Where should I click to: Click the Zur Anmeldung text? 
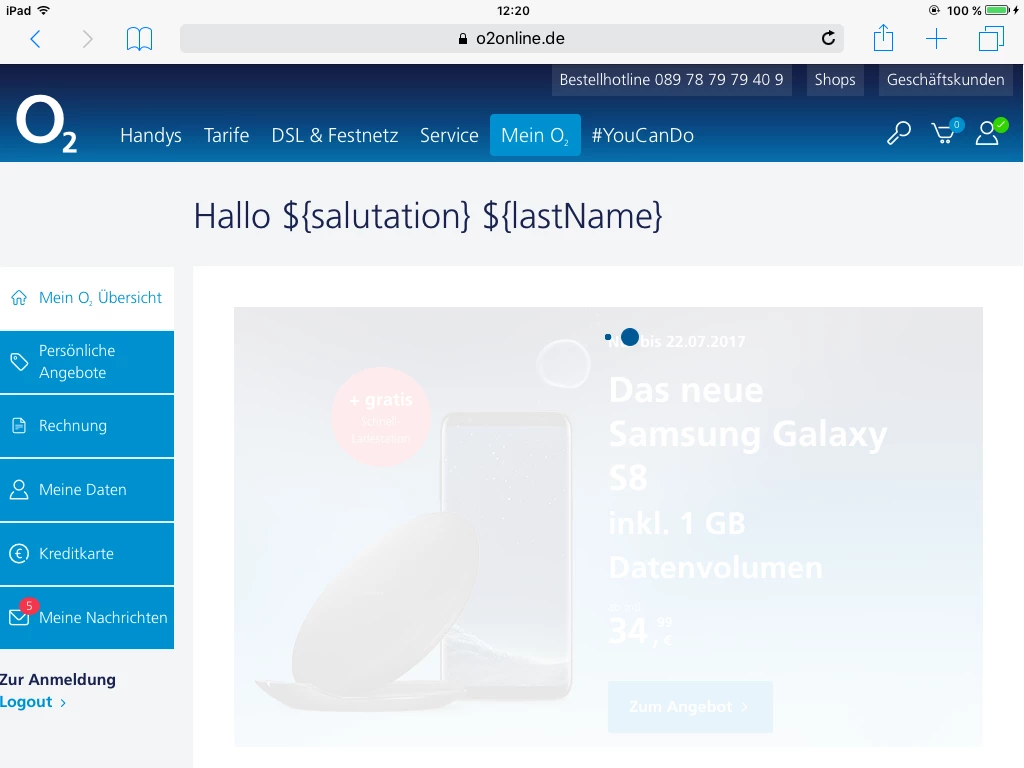(x=58, y=680)
